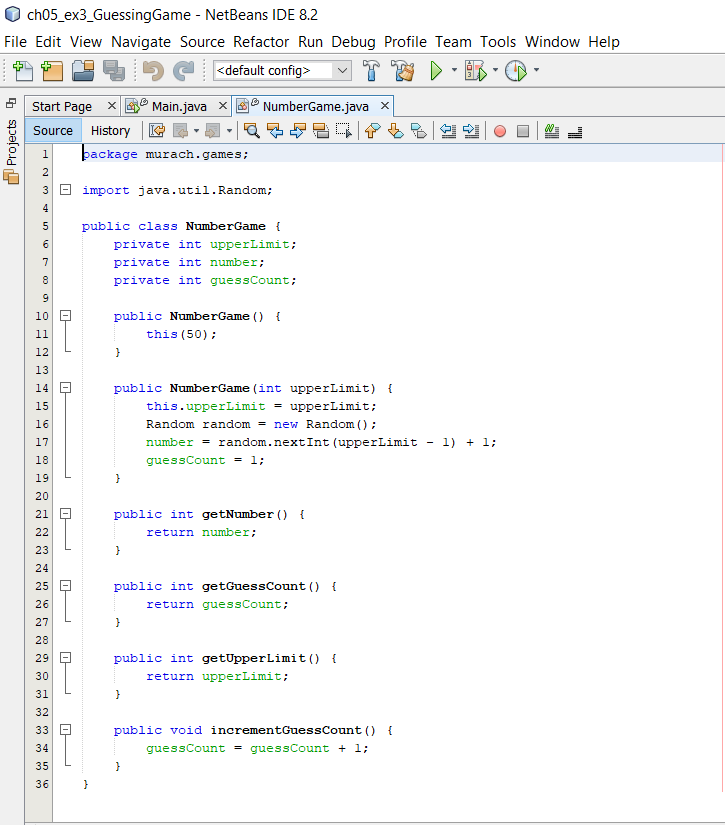Collapse the NumberGame(int upperLimit) constructor fold

point(66,388)
